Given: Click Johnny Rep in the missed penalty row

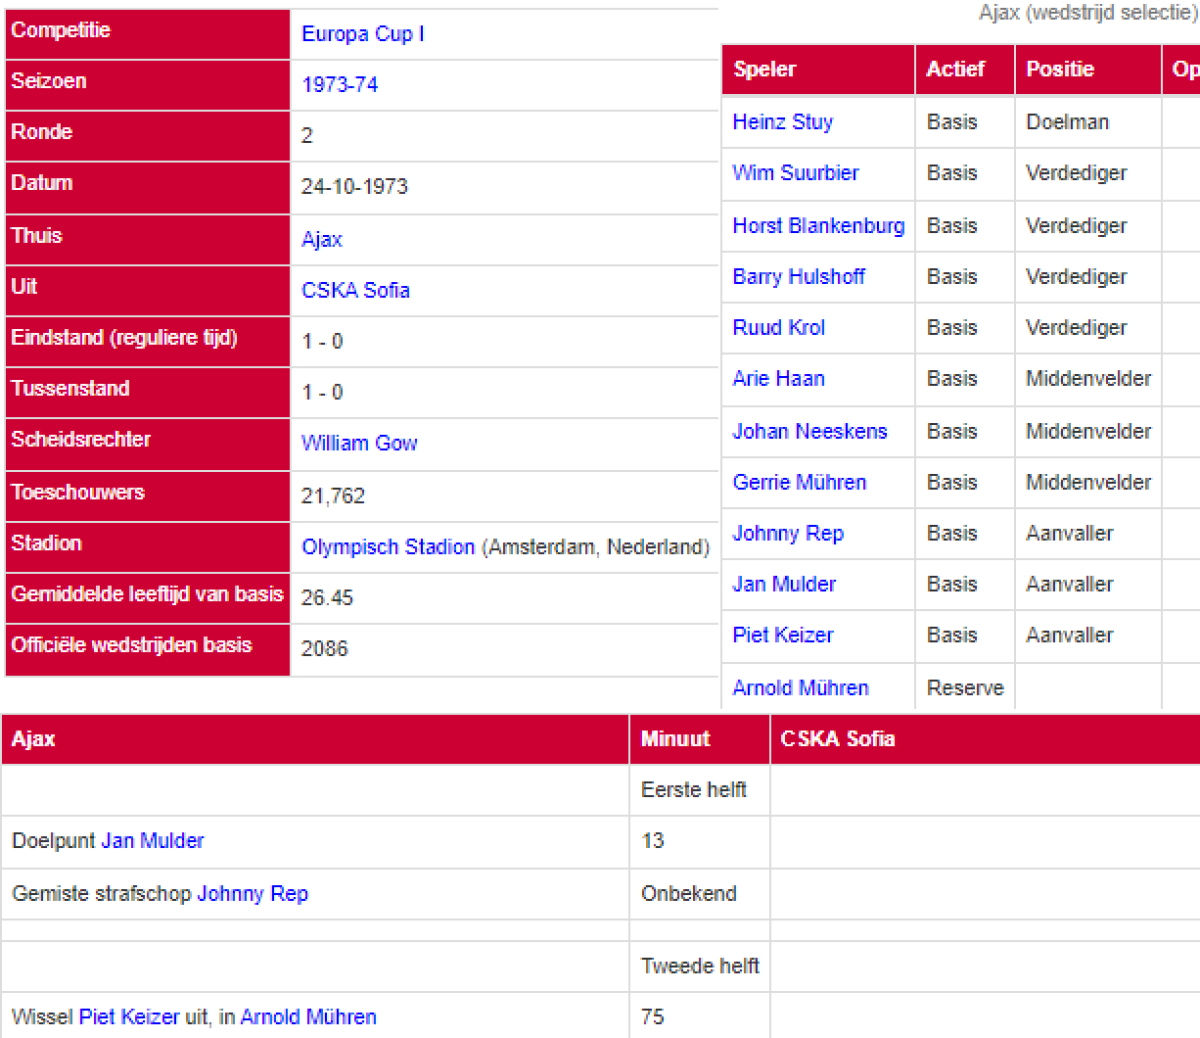Looking at the screenshot, I should 252,894.
